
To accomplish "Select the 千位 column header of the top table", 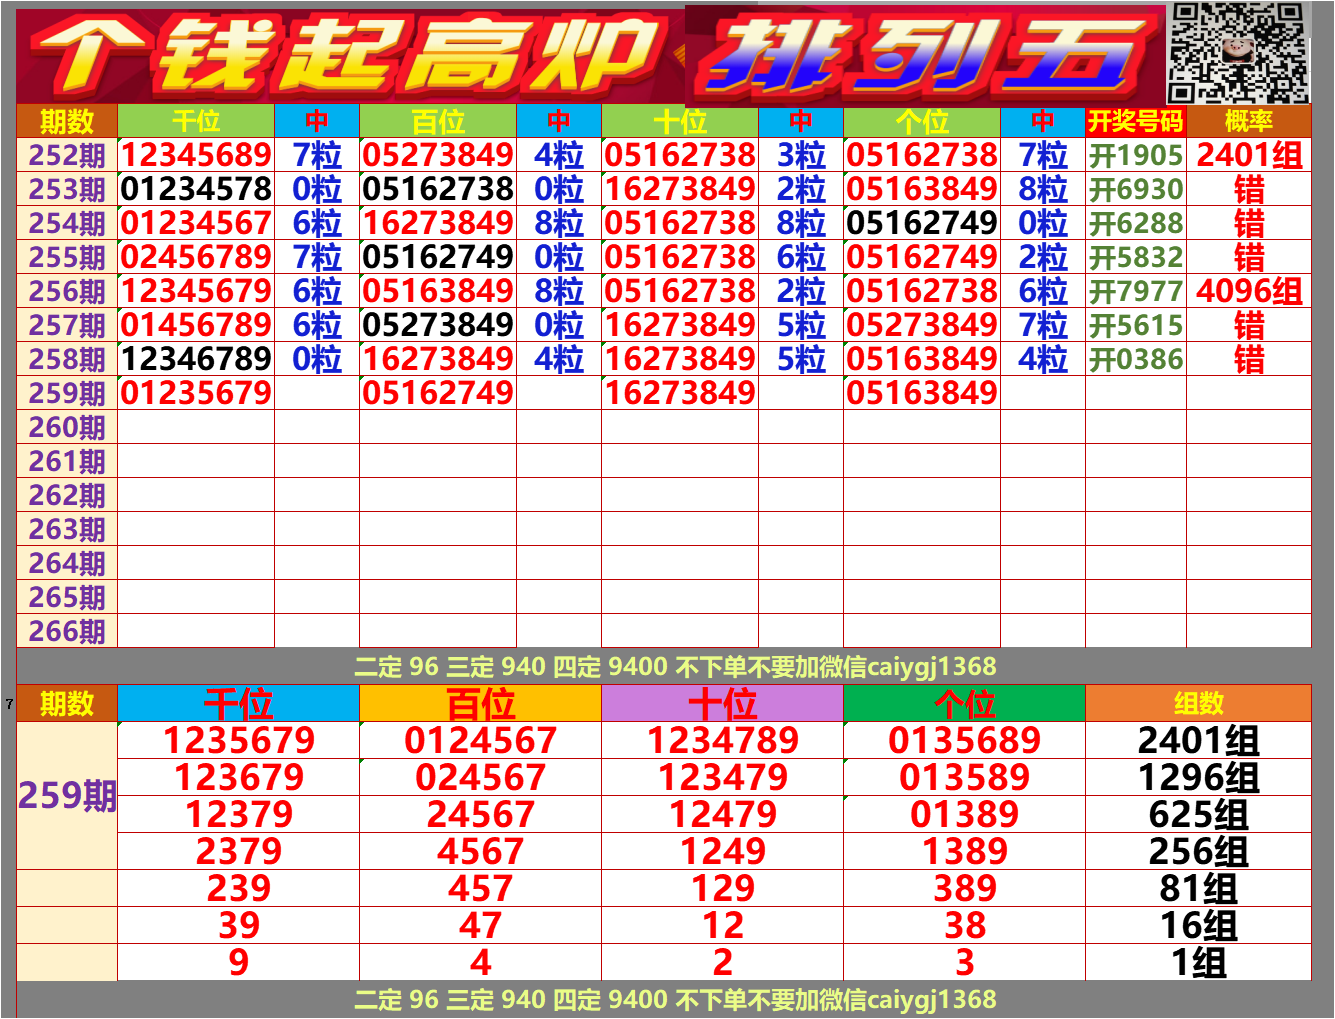I will (x=196, y=125).
